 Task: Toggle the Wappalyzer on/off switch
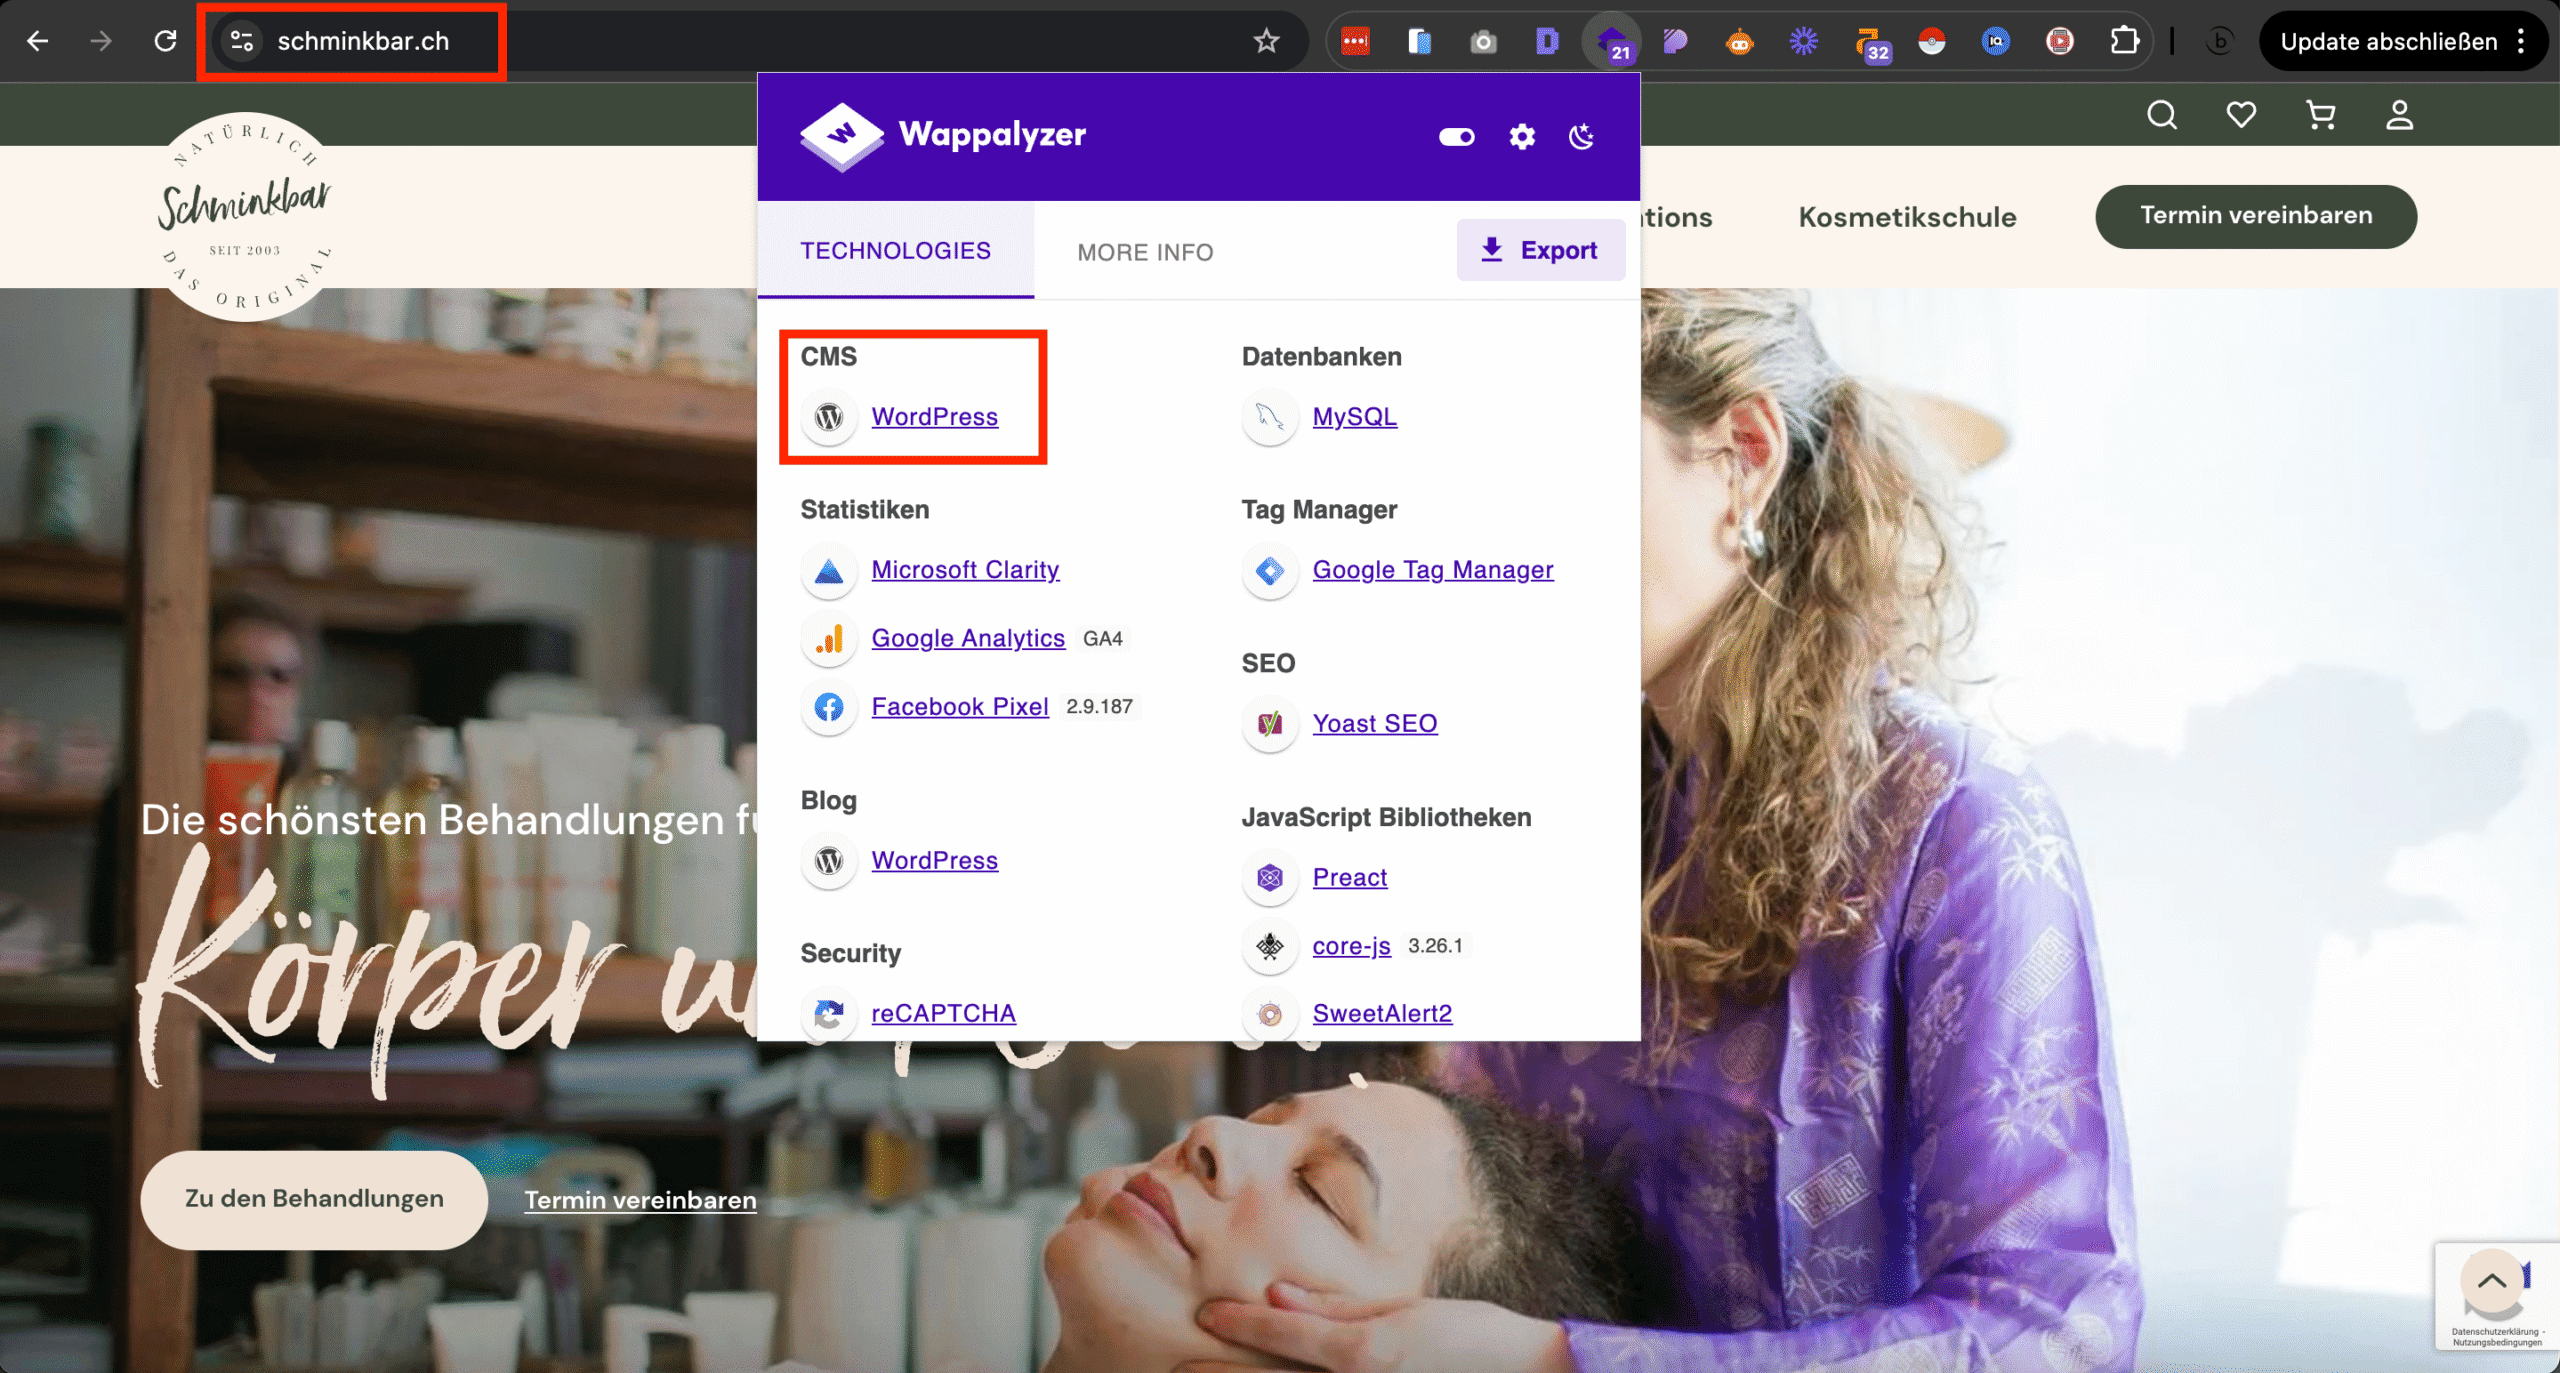pos(1456,137)
